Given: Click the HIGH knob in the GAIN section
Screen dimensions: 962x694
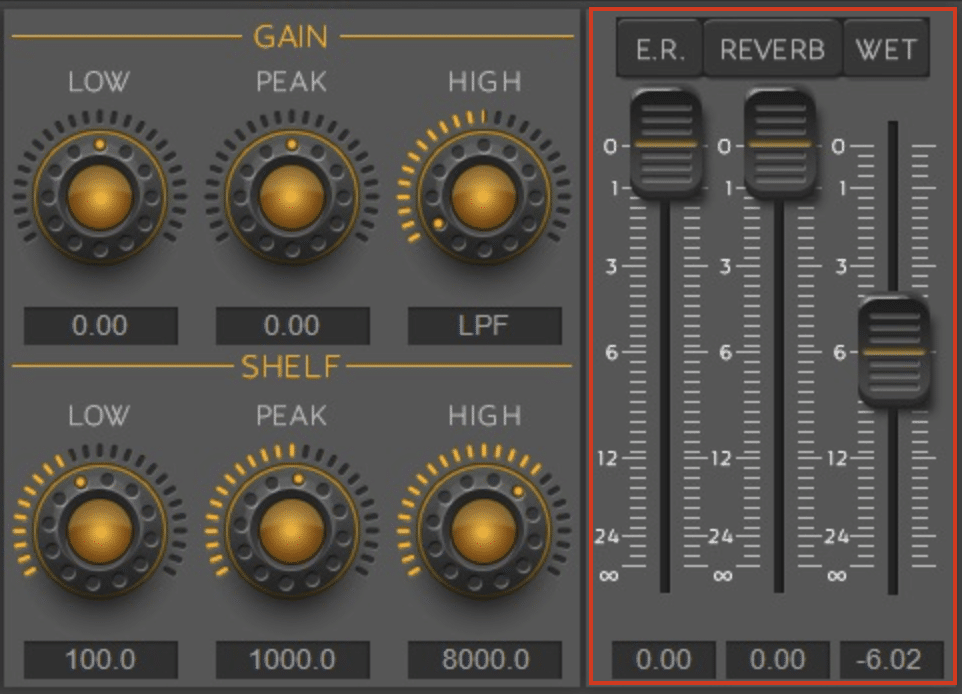Looking at the screenshot, I should (x=484, y=196).
